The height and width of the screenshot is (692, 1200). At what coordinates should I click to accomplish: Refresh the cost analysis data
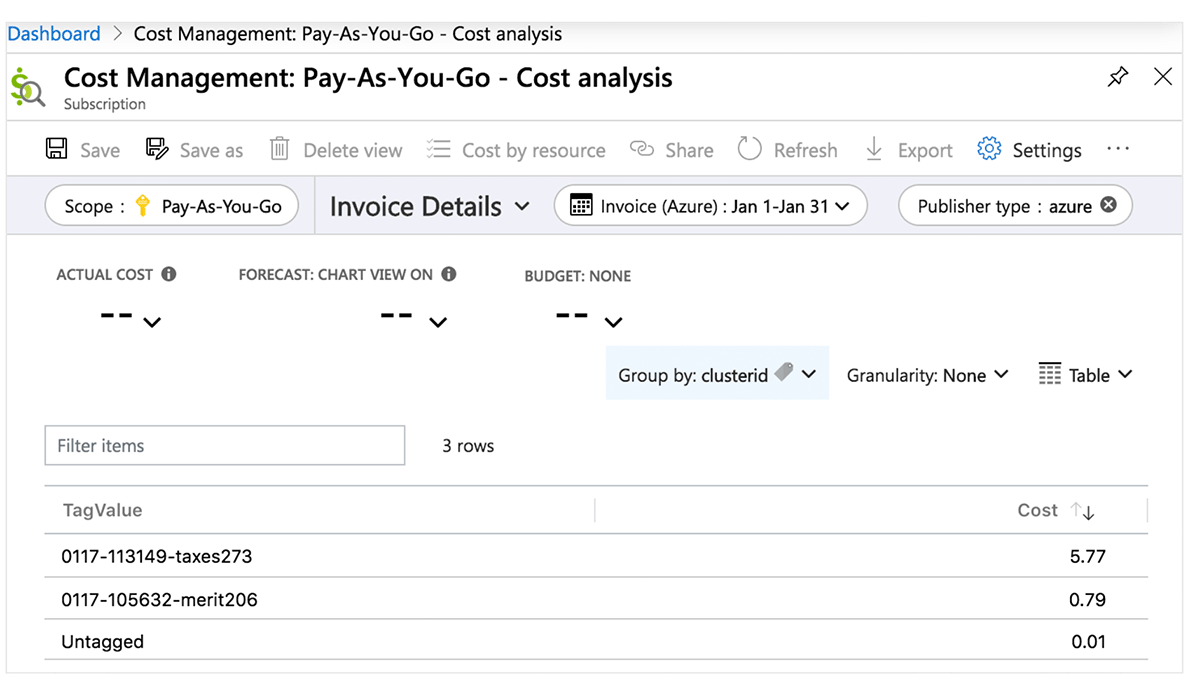coord(749,150)
